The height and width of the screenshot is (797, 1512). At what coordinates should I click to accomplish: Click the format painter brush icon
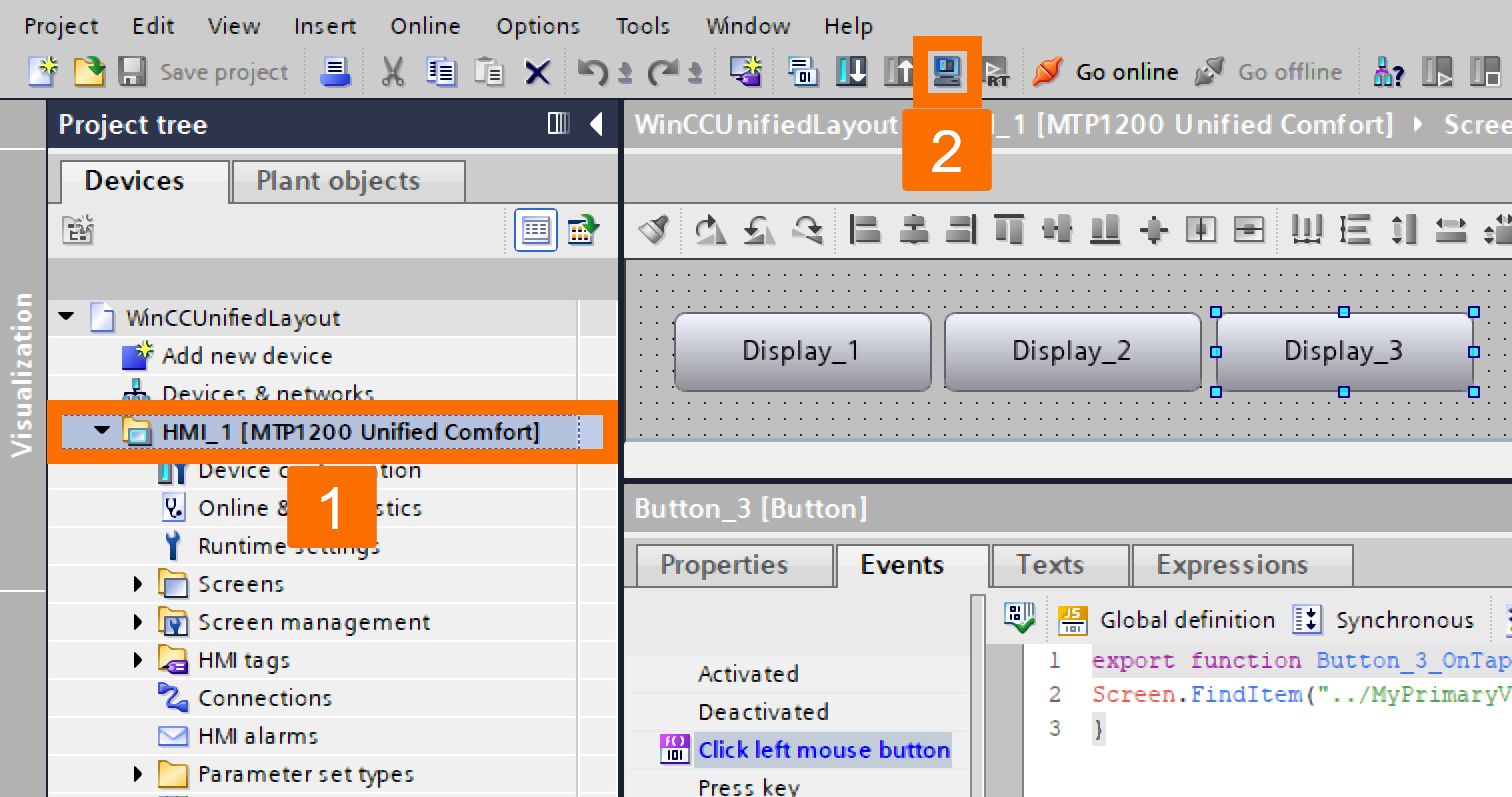(x=653, y=230)
